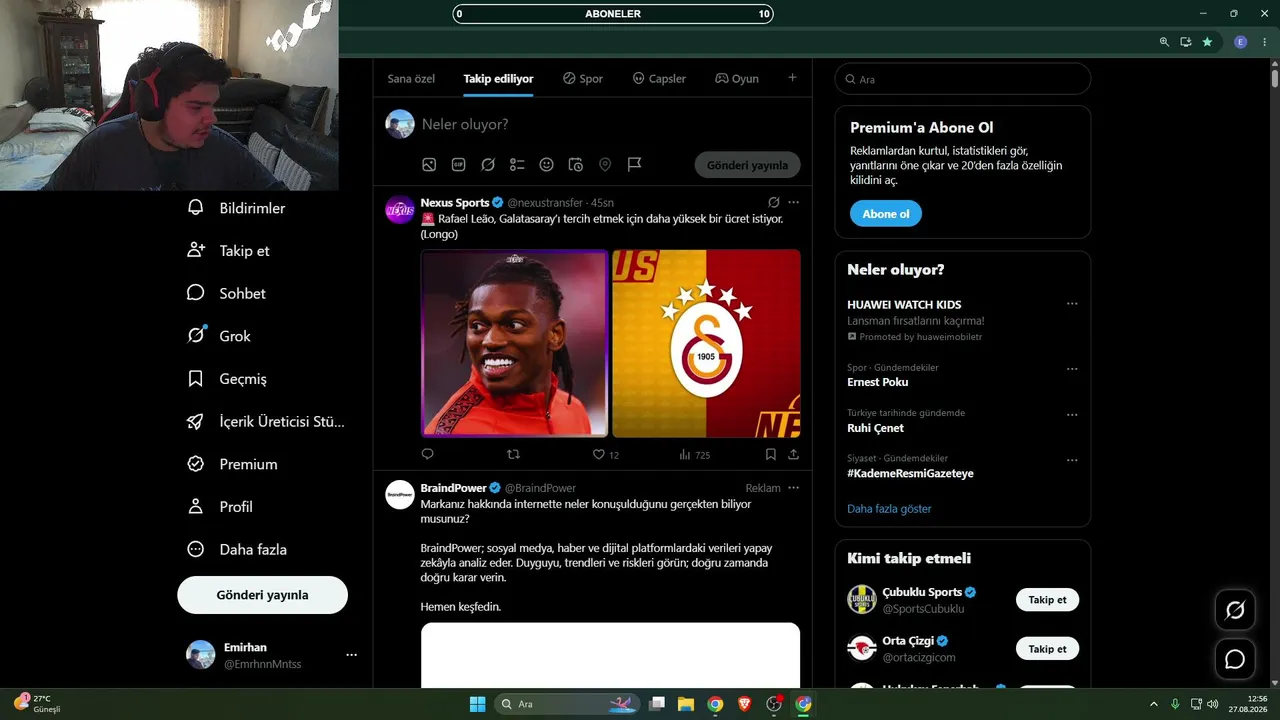This screenshot has height=720, width=1280.
Task: Switch to the Sana özel tab
Action: tap(411, 79)
